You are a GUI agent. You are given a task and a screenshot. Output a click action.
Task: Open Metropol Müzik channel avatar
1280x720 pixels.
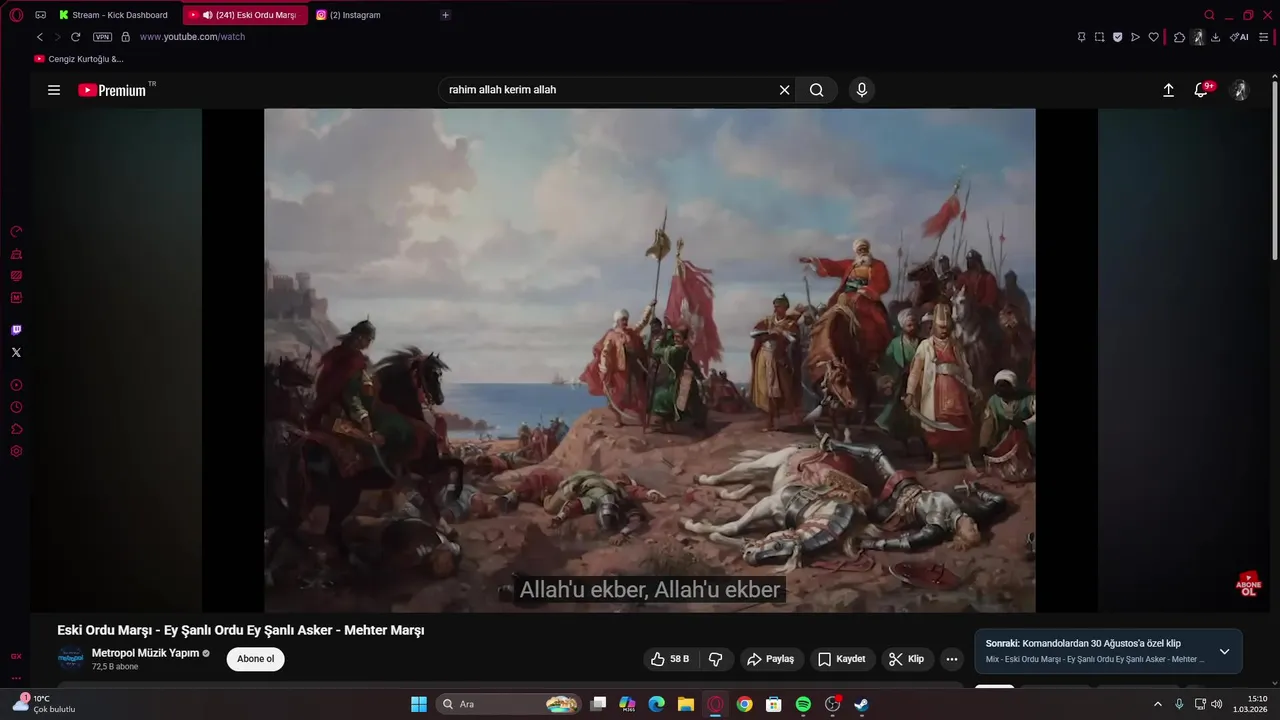70,659
